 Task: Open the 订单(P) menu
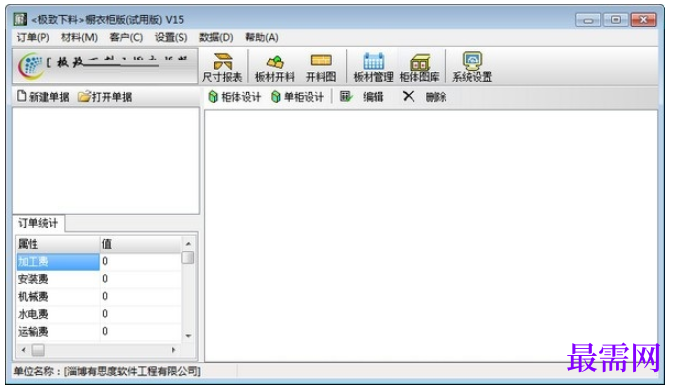coord(33,37)
